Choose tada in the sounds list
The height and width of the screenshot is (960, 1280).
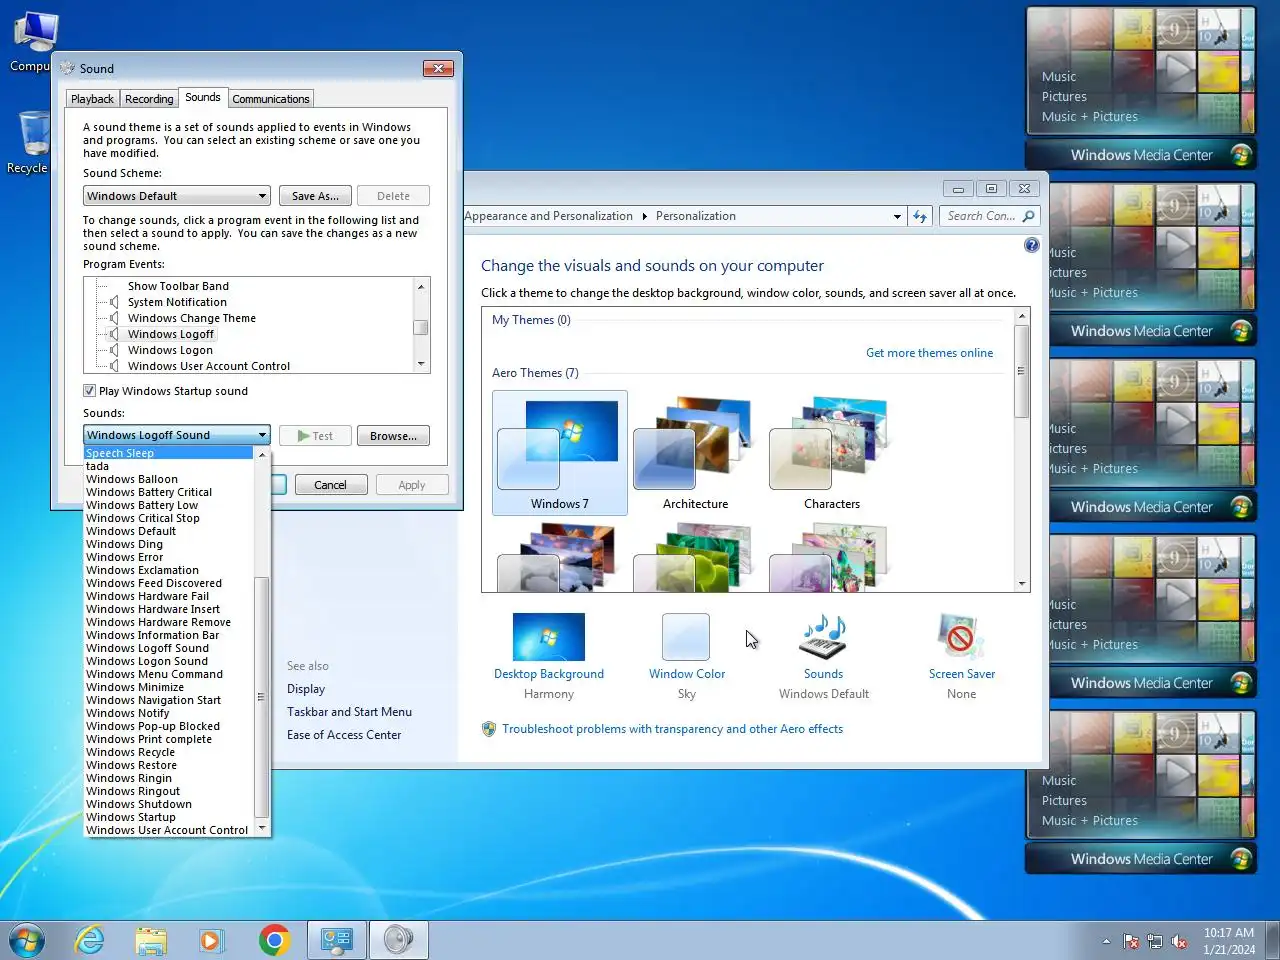pos(97,466)
